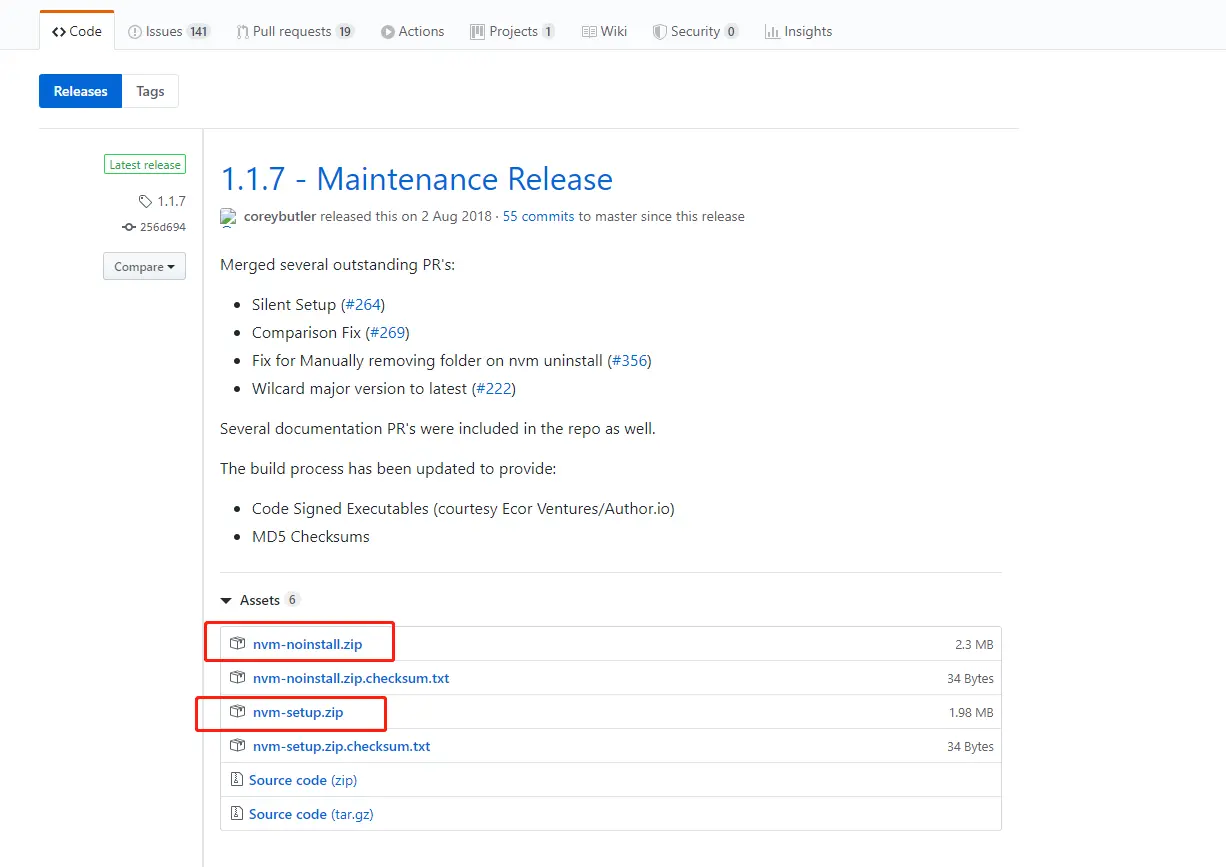Viewport: 1226px width, 867px height.
Task: Open the Security tab
Action: (695, 31)
